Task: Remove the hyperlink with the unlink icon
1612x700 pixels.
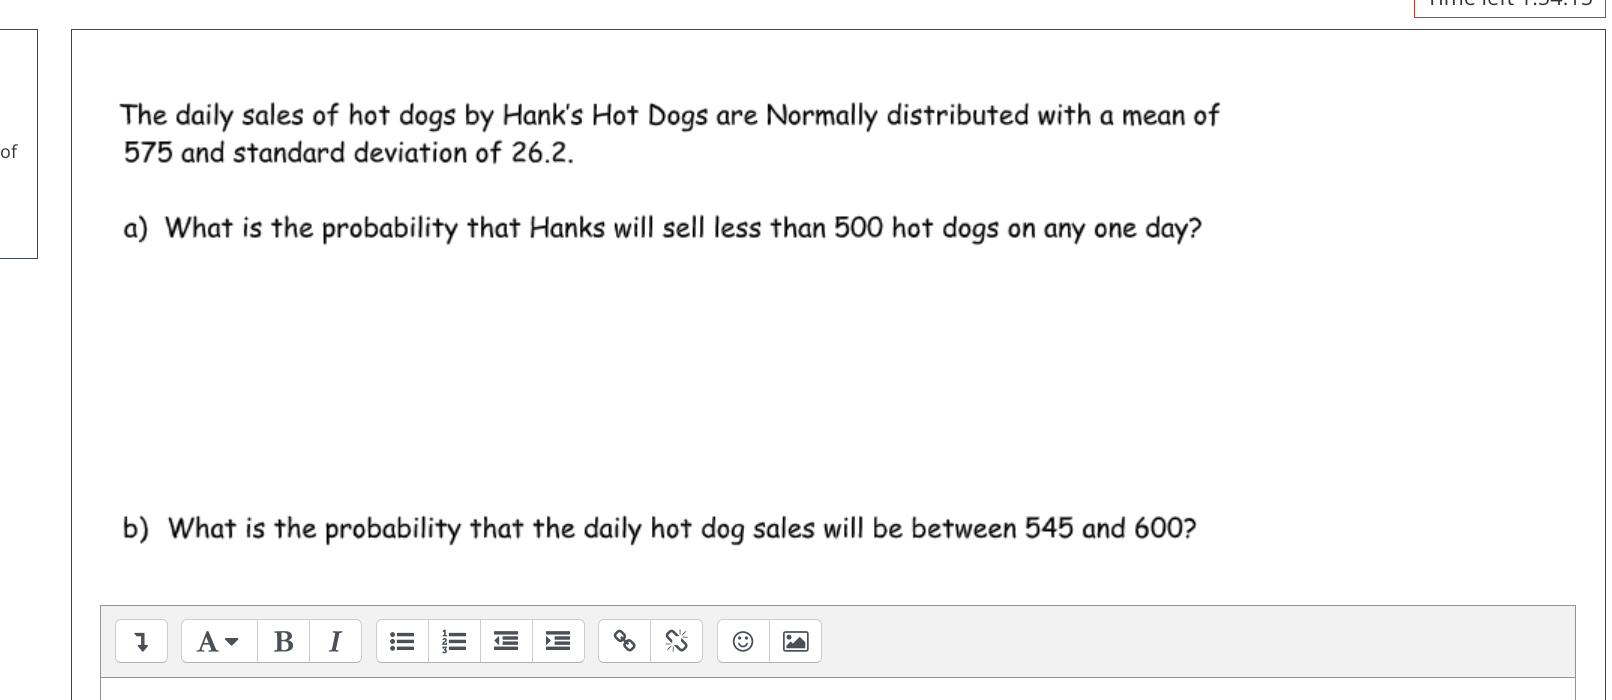Action: click(x=677, y=641)
